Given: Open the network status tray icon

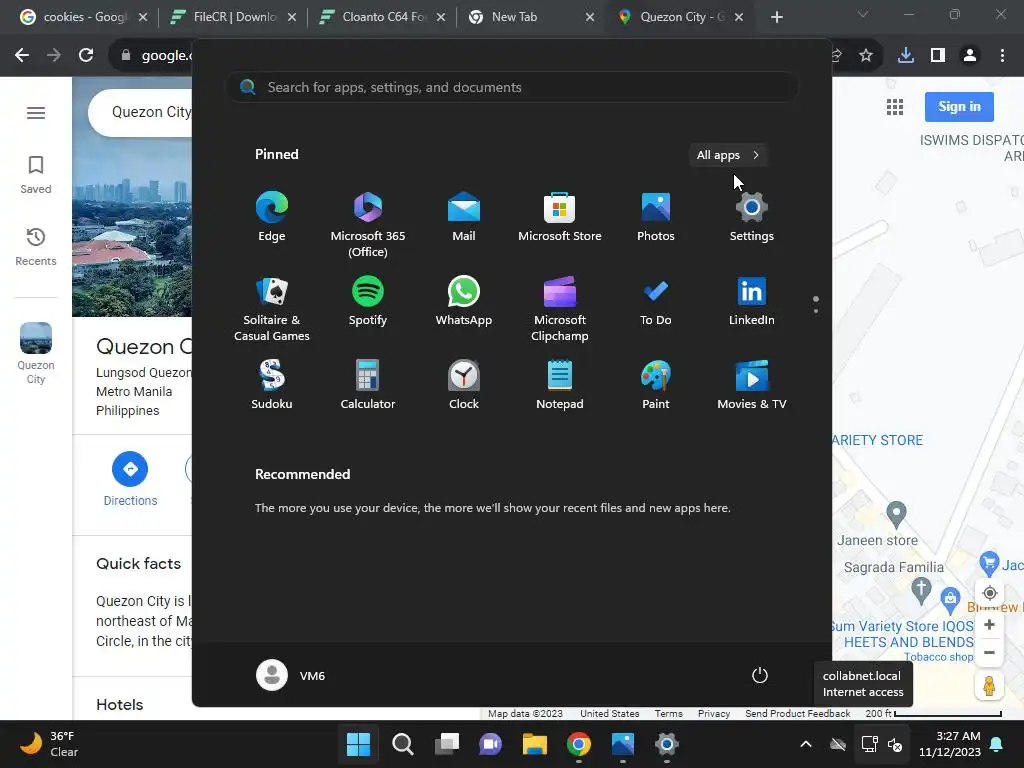Looking at the screenshot, I should 869,744.
